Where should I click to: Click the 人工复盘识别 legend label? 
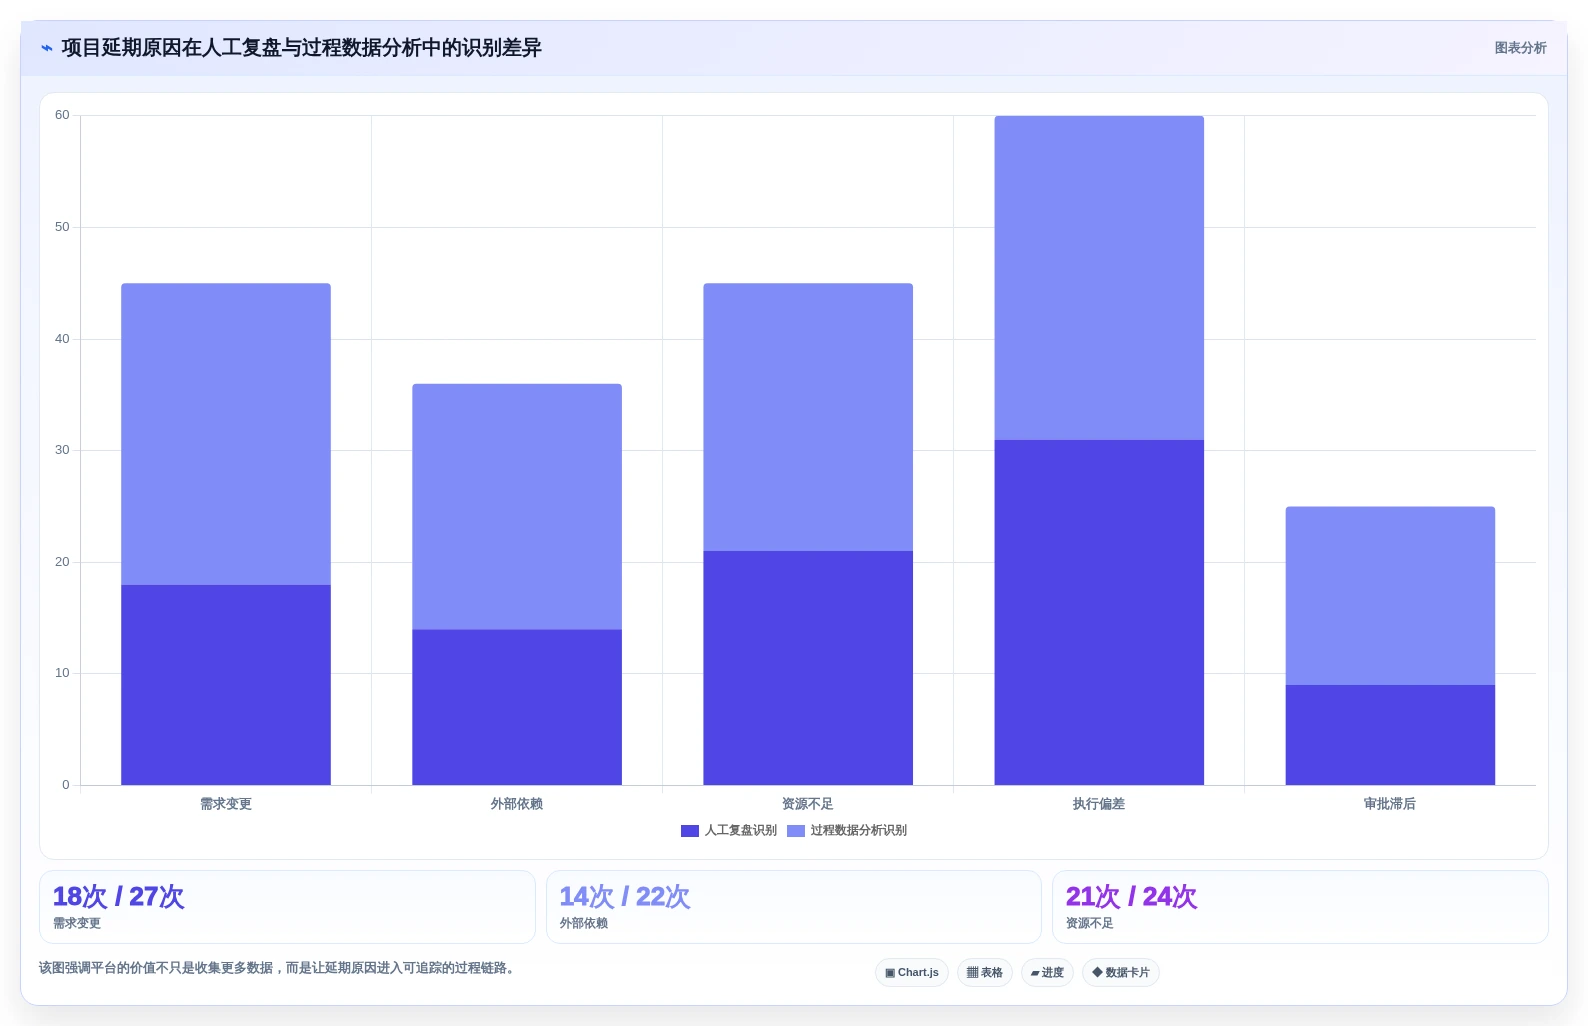[x=741, y=830]
